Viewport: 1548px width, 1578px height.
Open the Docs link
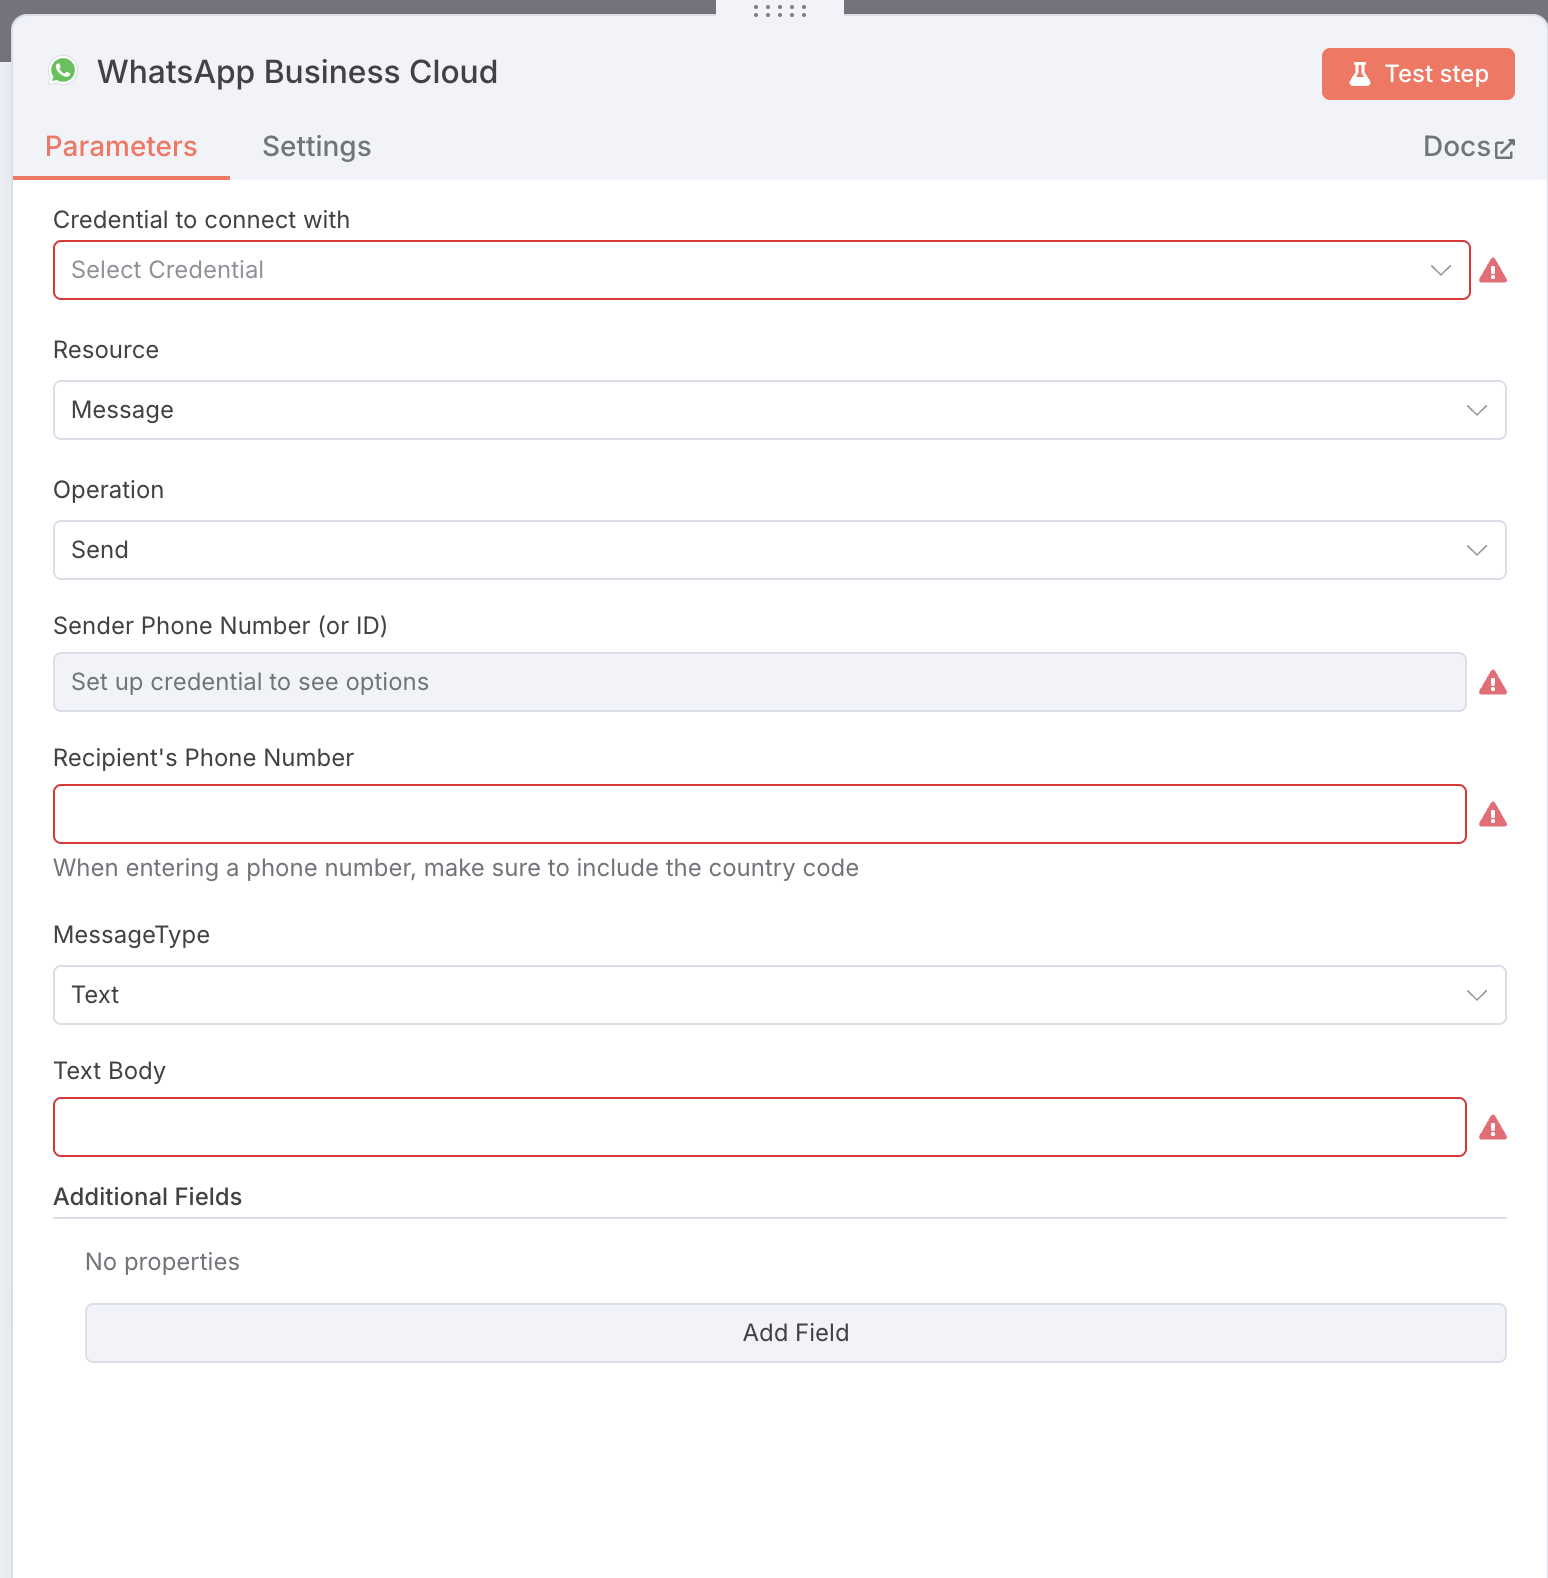click(1469, 147)
